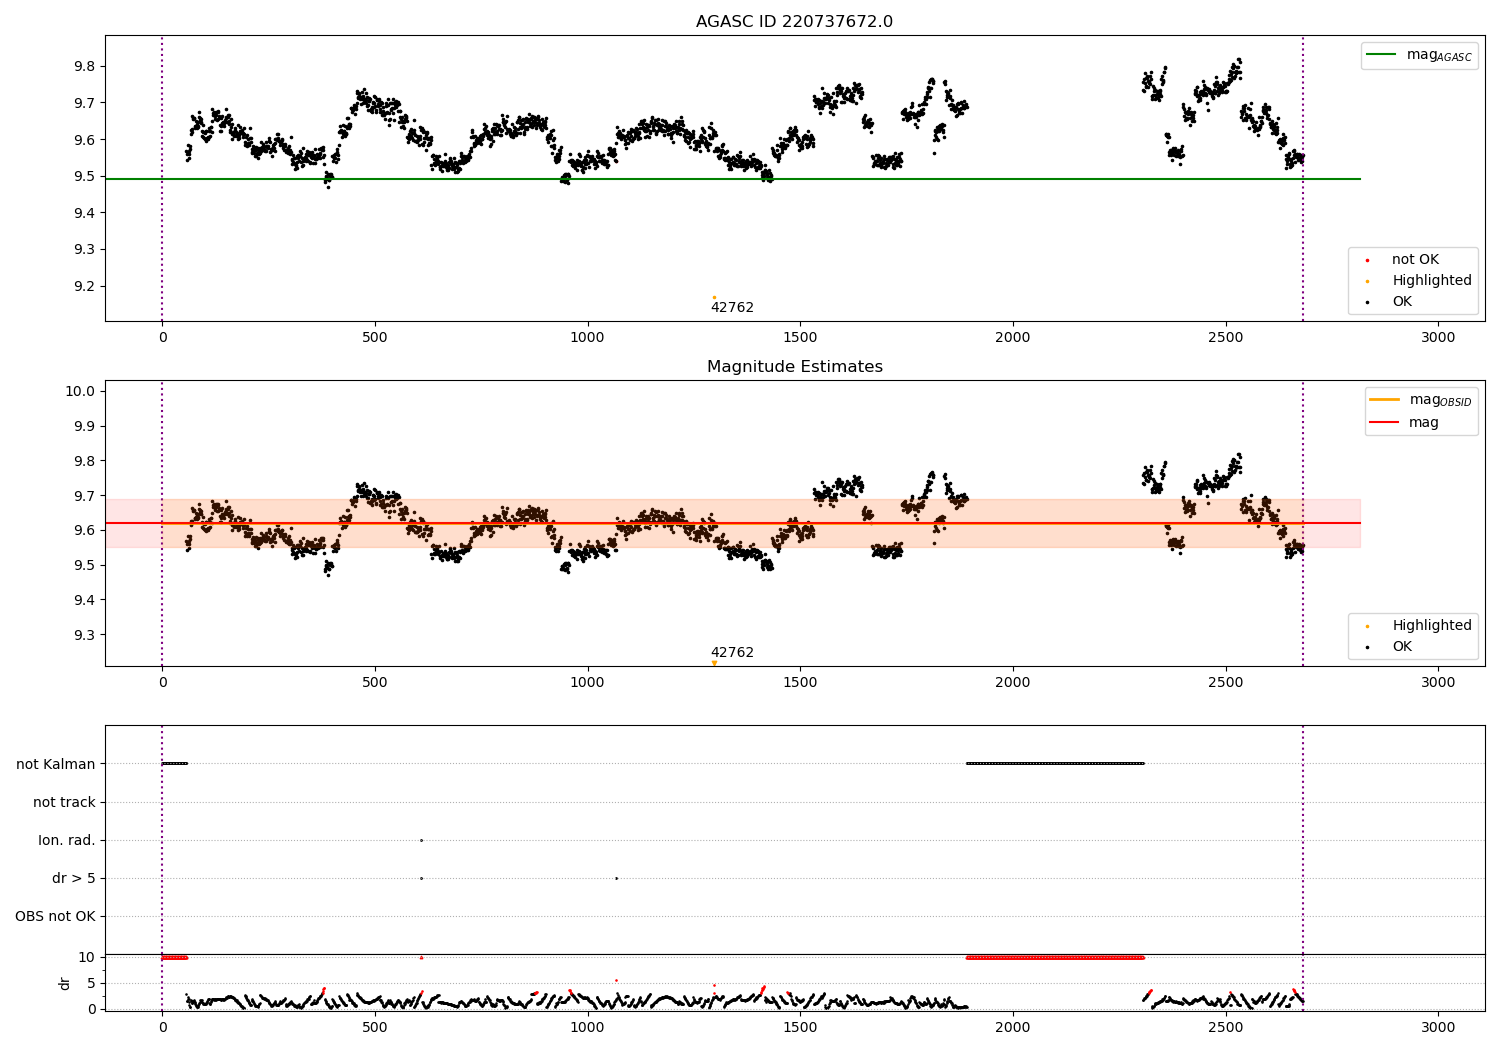Viewport: 1500px width, 1050px height.
Task: Click the 'Ion. rad.' data point near 600
Action: click(421, 840)
